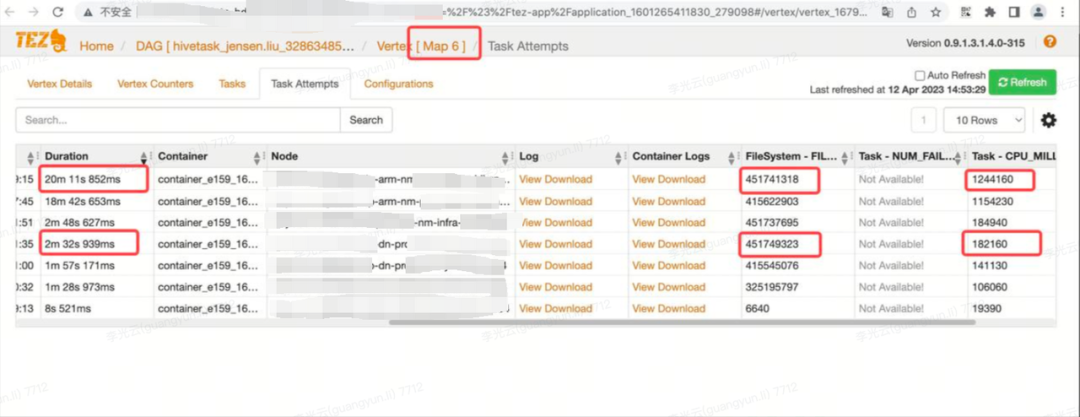The image size is (1080, 417).
Task: Focus the Search... input field
Action: coord(178,120)
